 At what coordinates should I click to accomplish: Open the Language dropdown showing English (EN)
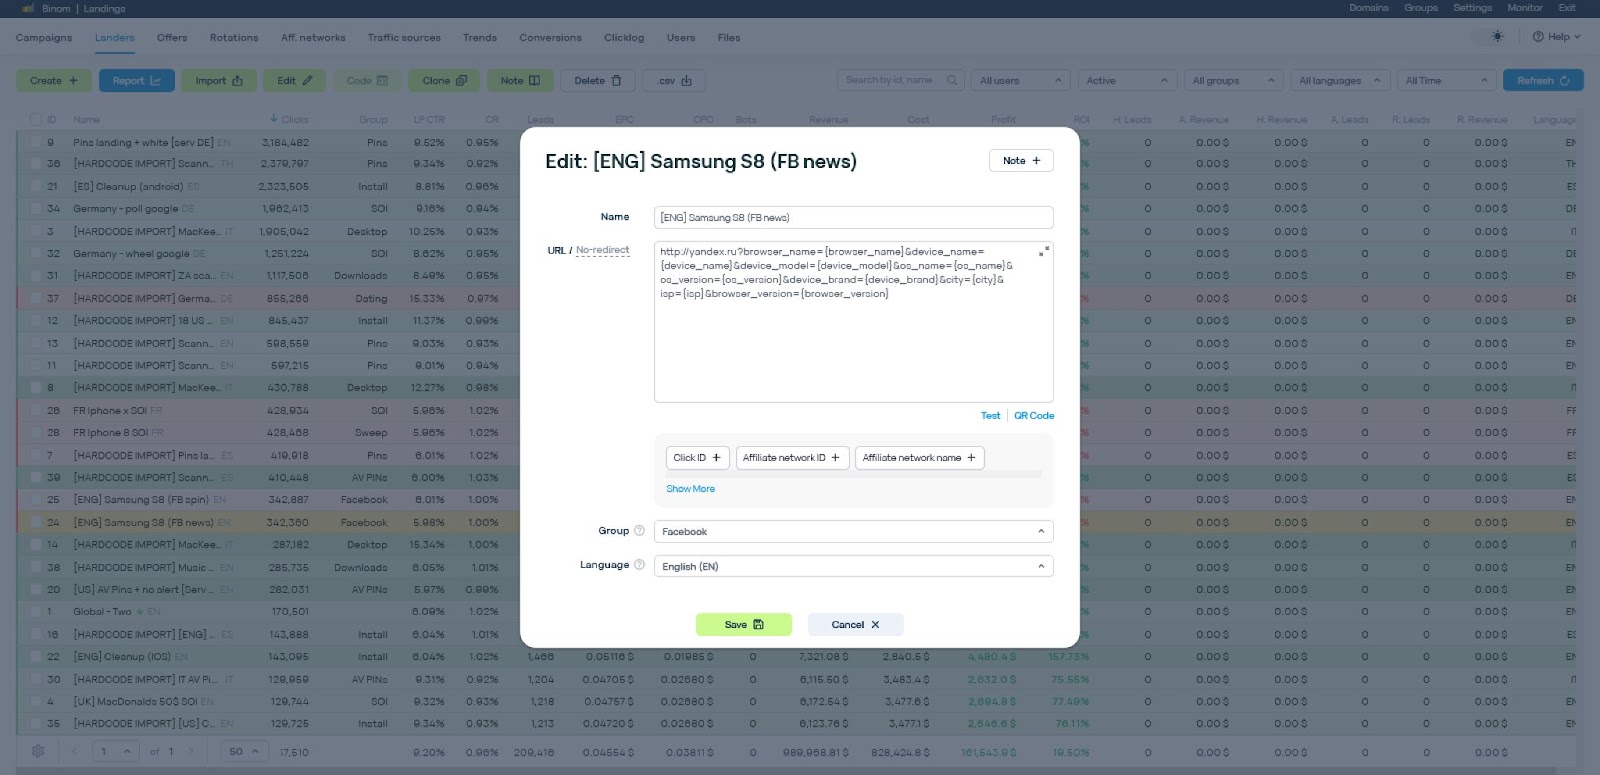click(853, 566)
